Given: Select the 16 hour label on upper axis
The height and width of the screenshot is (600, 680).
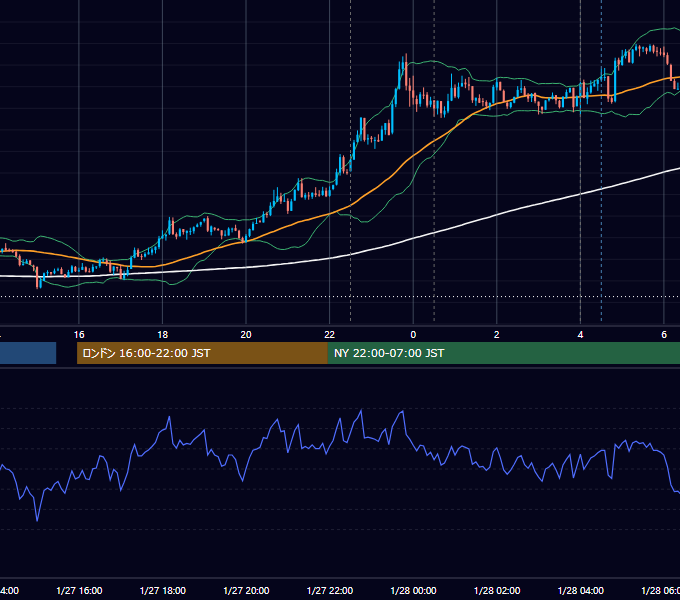Looking at the screenshot, I should click(79, 335).
